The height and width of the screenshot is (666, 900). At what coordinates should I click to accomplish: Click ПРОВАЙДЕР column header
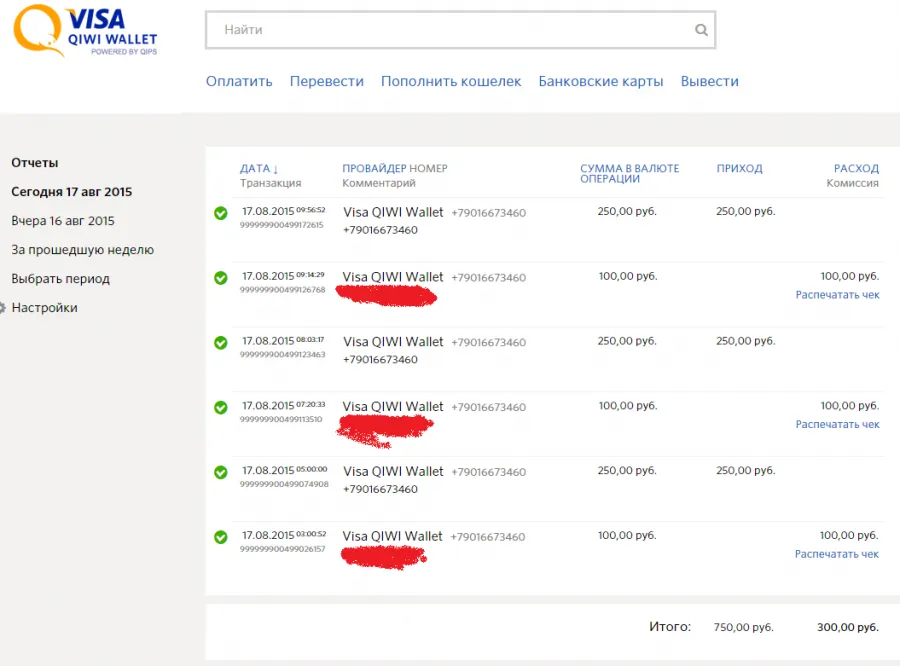[374, 168]
